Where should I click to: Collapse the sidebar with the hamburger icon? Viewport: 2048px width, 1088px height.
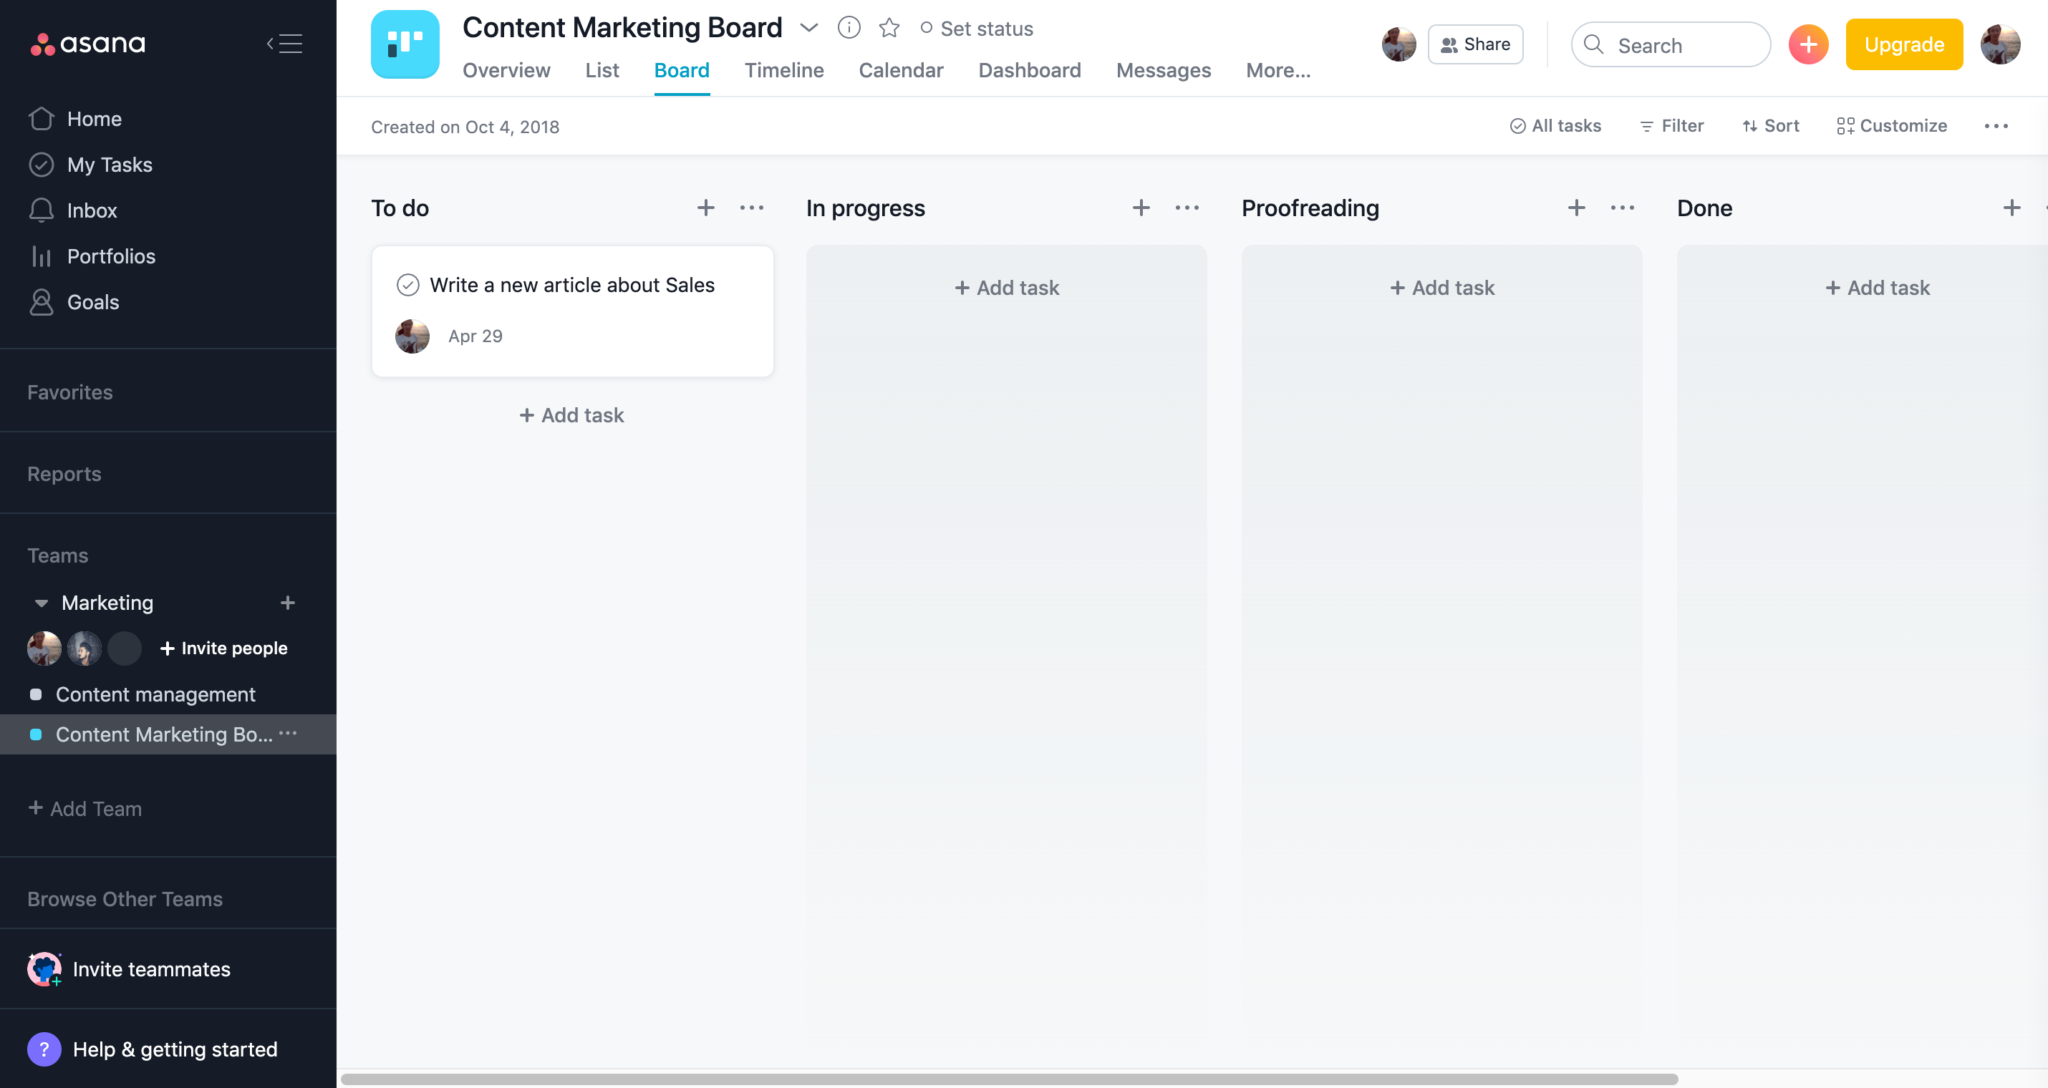click(285, 44)
